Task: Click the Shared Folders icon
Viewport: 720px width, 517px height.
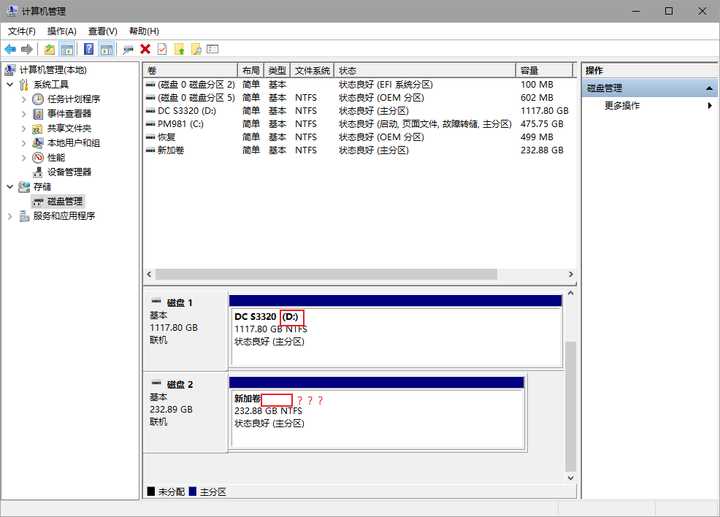Action: point(38,129)
